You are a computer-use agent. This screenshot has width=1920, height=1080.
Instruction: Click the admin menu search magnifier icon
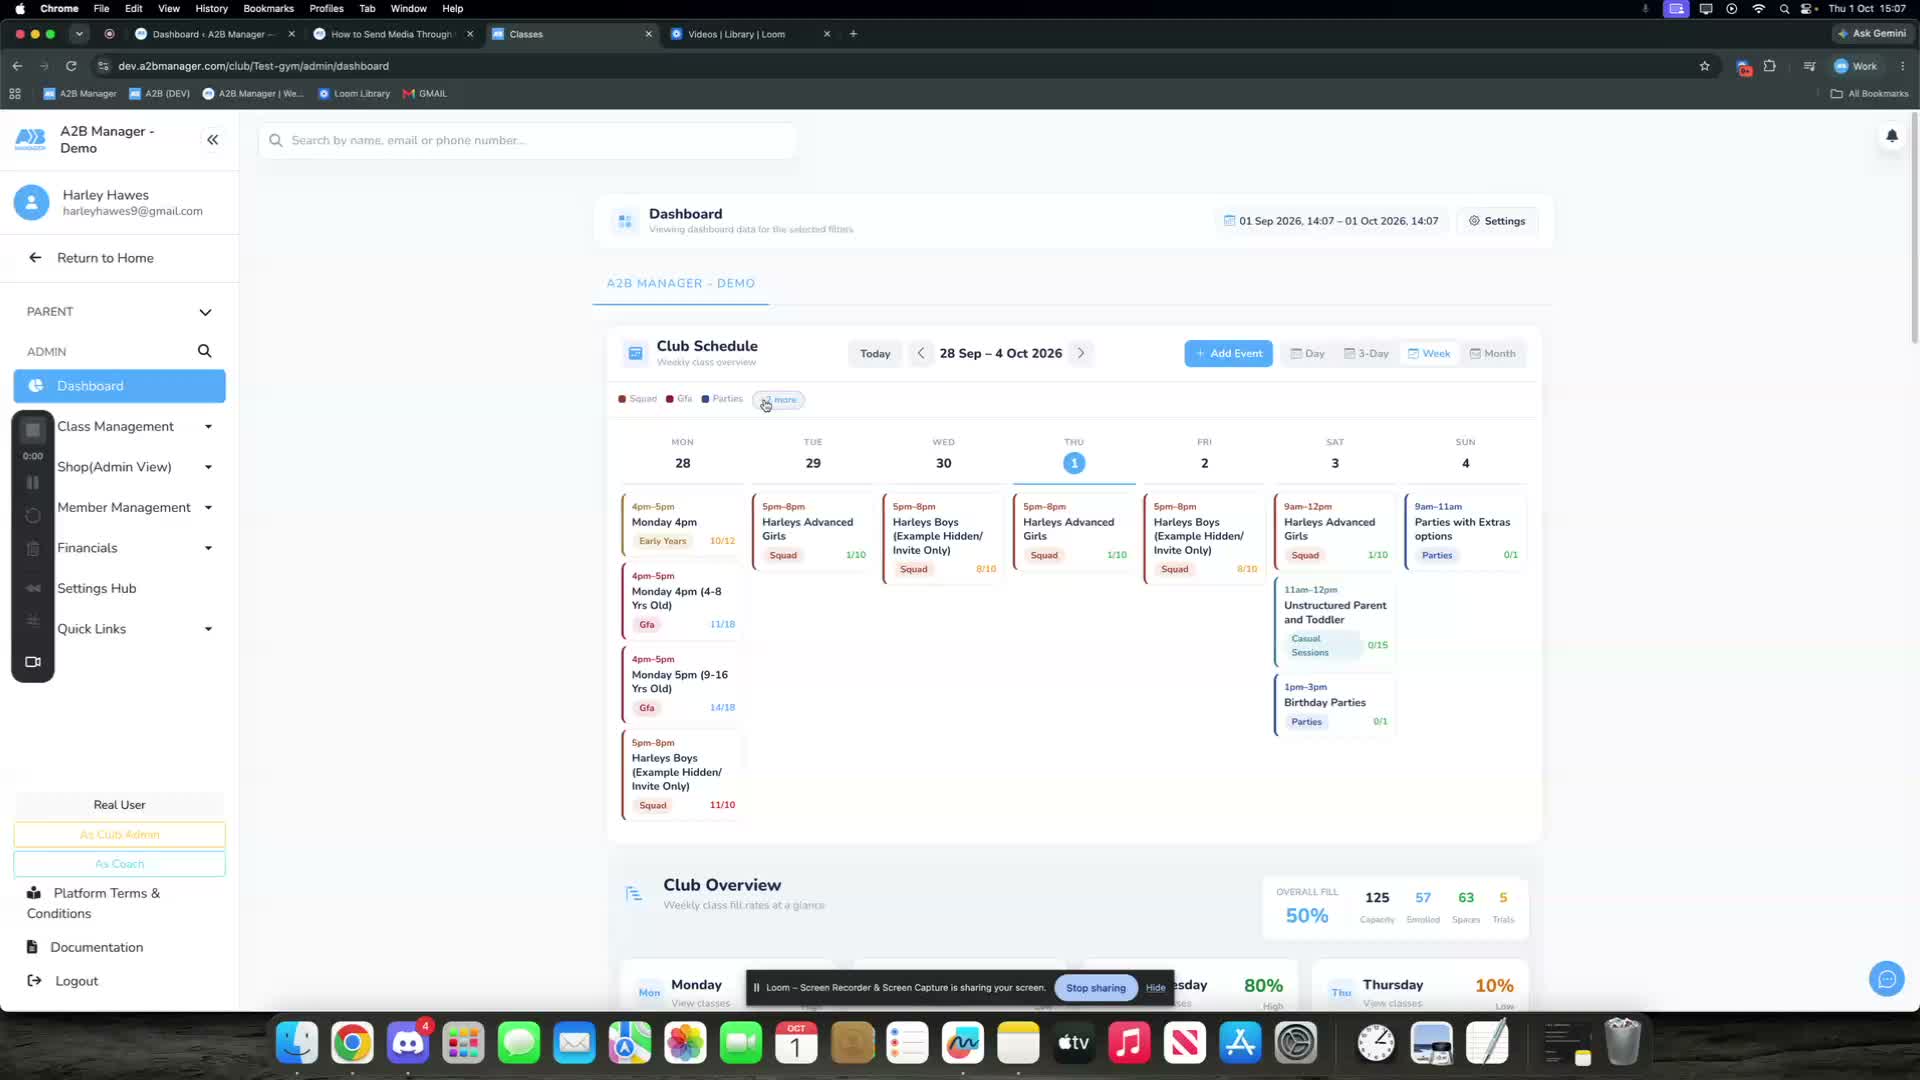point(204,351)
